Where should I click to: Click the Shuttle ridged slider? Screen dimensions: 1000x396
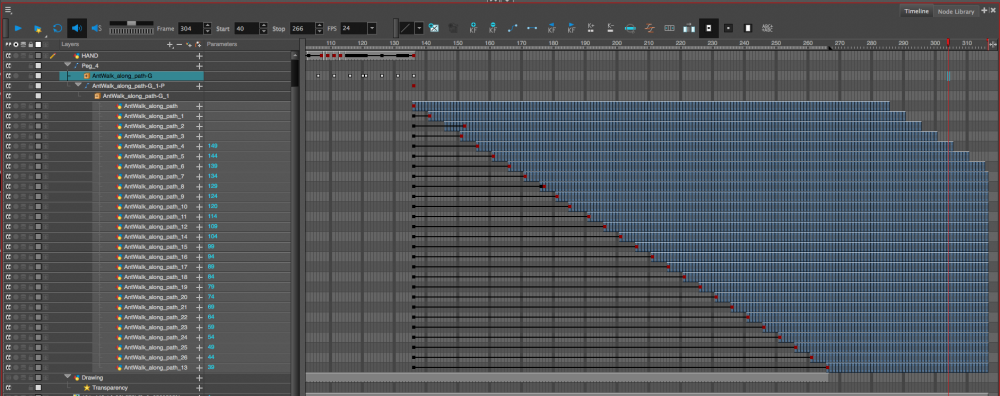pos(132,31)
